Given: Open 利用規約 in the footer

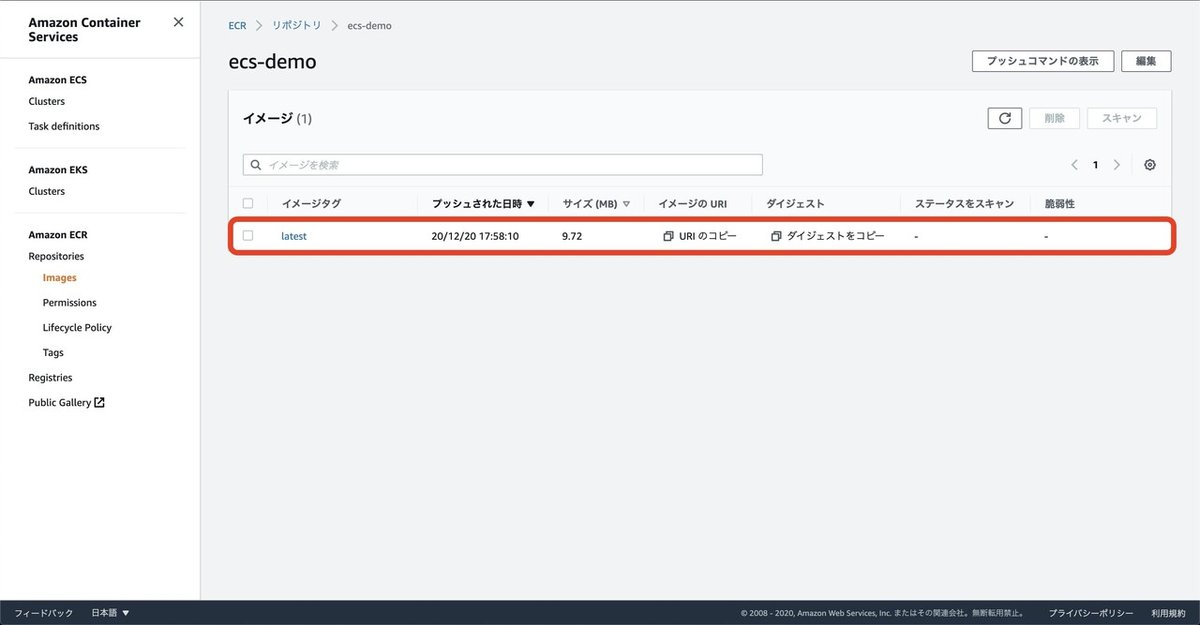Looking at the screenshot, I should [1168, 613].
